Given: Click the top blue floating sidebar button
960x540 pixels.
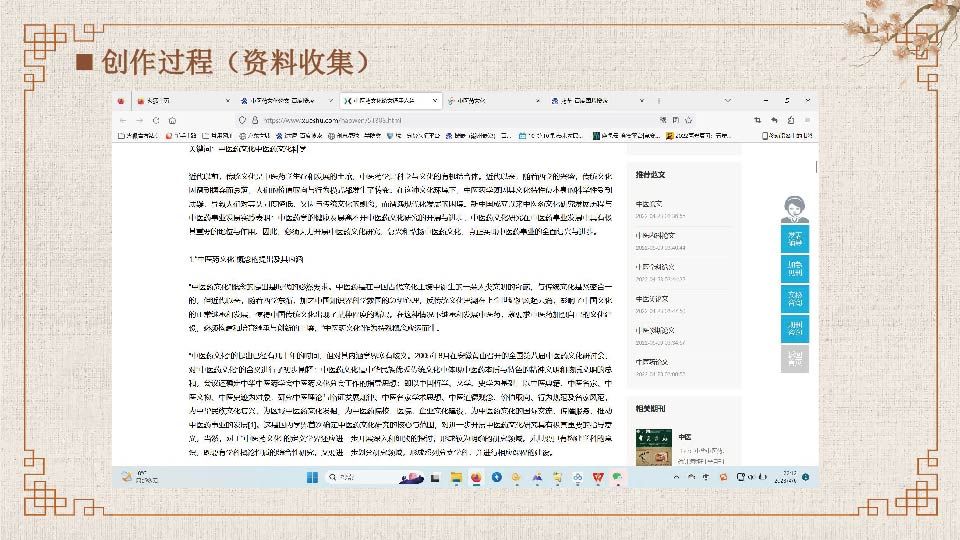Looking at the screenshot, I should tap(793, 240).
